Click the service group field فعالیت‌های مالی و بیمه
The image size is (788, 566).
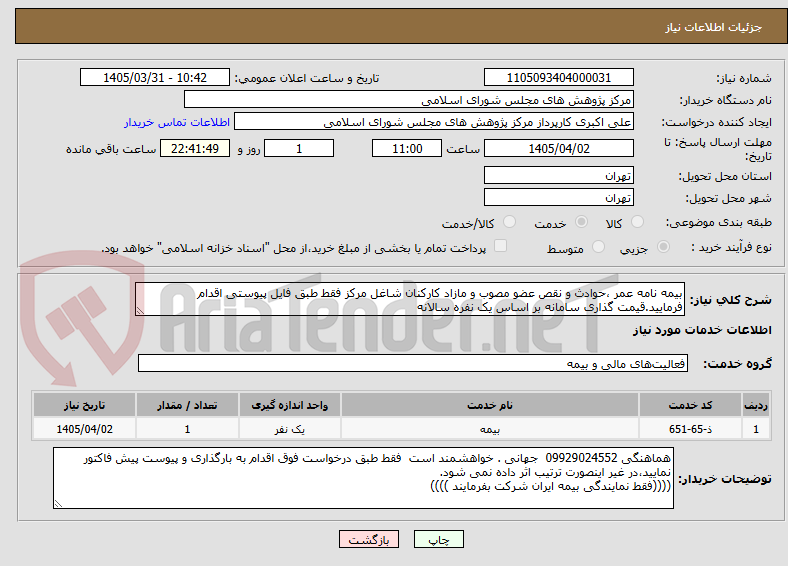click(413, 363)
